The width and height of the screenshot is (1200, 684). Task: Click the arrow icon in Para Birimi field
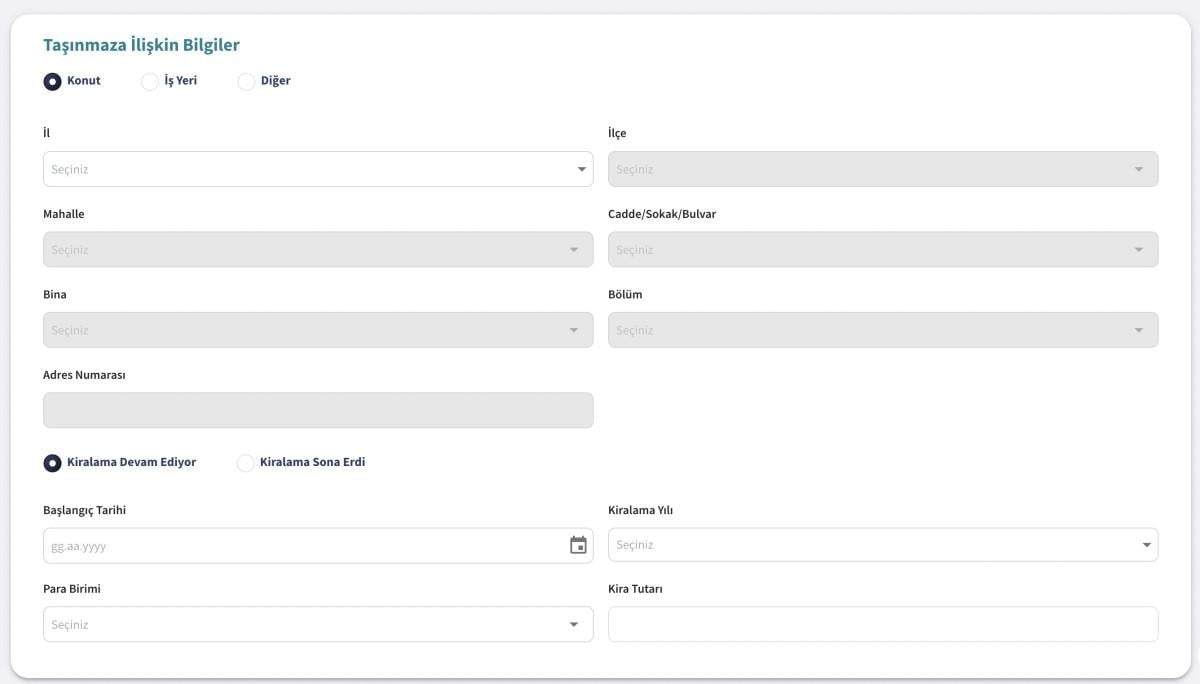click(x=574, y=624)
